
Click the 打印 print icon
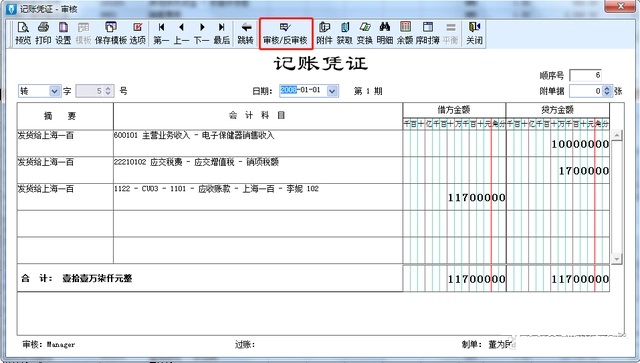[x=43, y=33]
